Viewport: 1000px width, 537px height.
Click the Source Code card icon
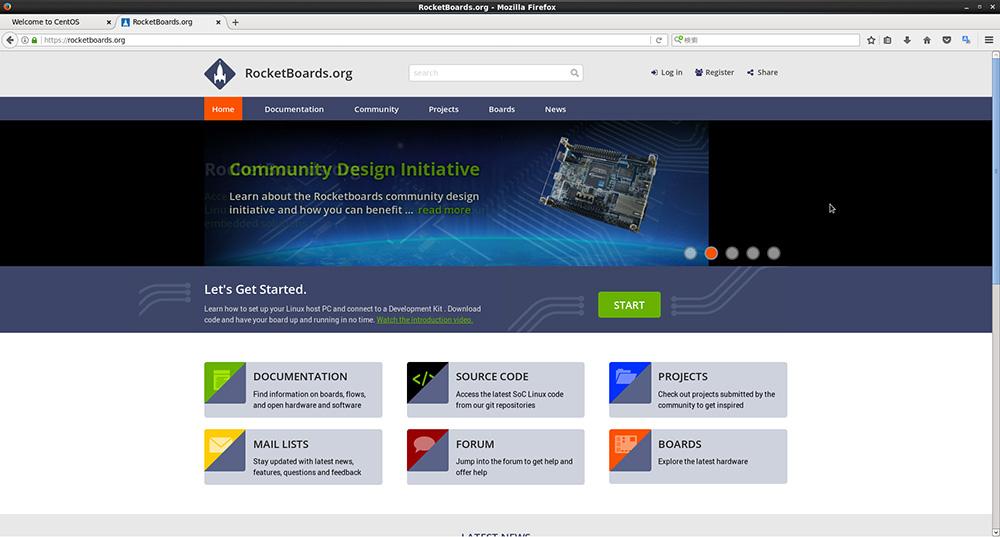click(427, 383)
